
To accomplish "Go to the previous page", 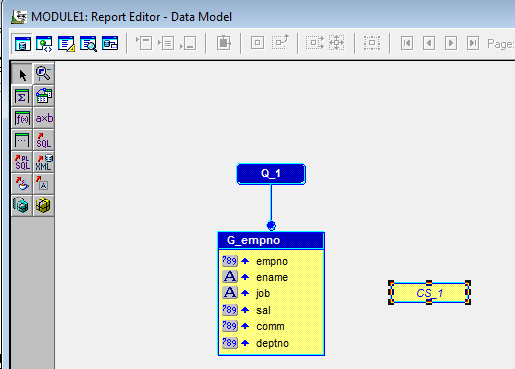I will [429, 43].
